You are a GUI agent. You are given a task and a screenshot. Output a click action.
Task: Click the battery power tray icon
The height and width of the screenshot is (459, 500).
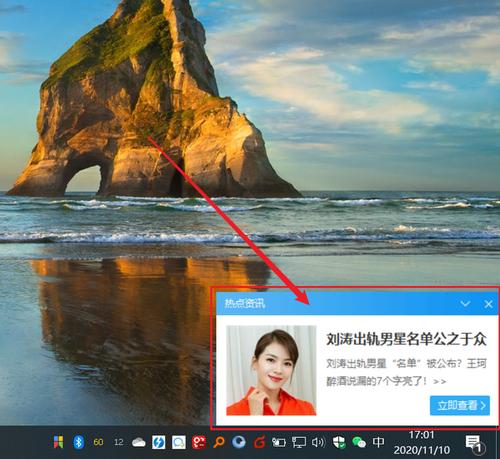click(x=279, y=442)
